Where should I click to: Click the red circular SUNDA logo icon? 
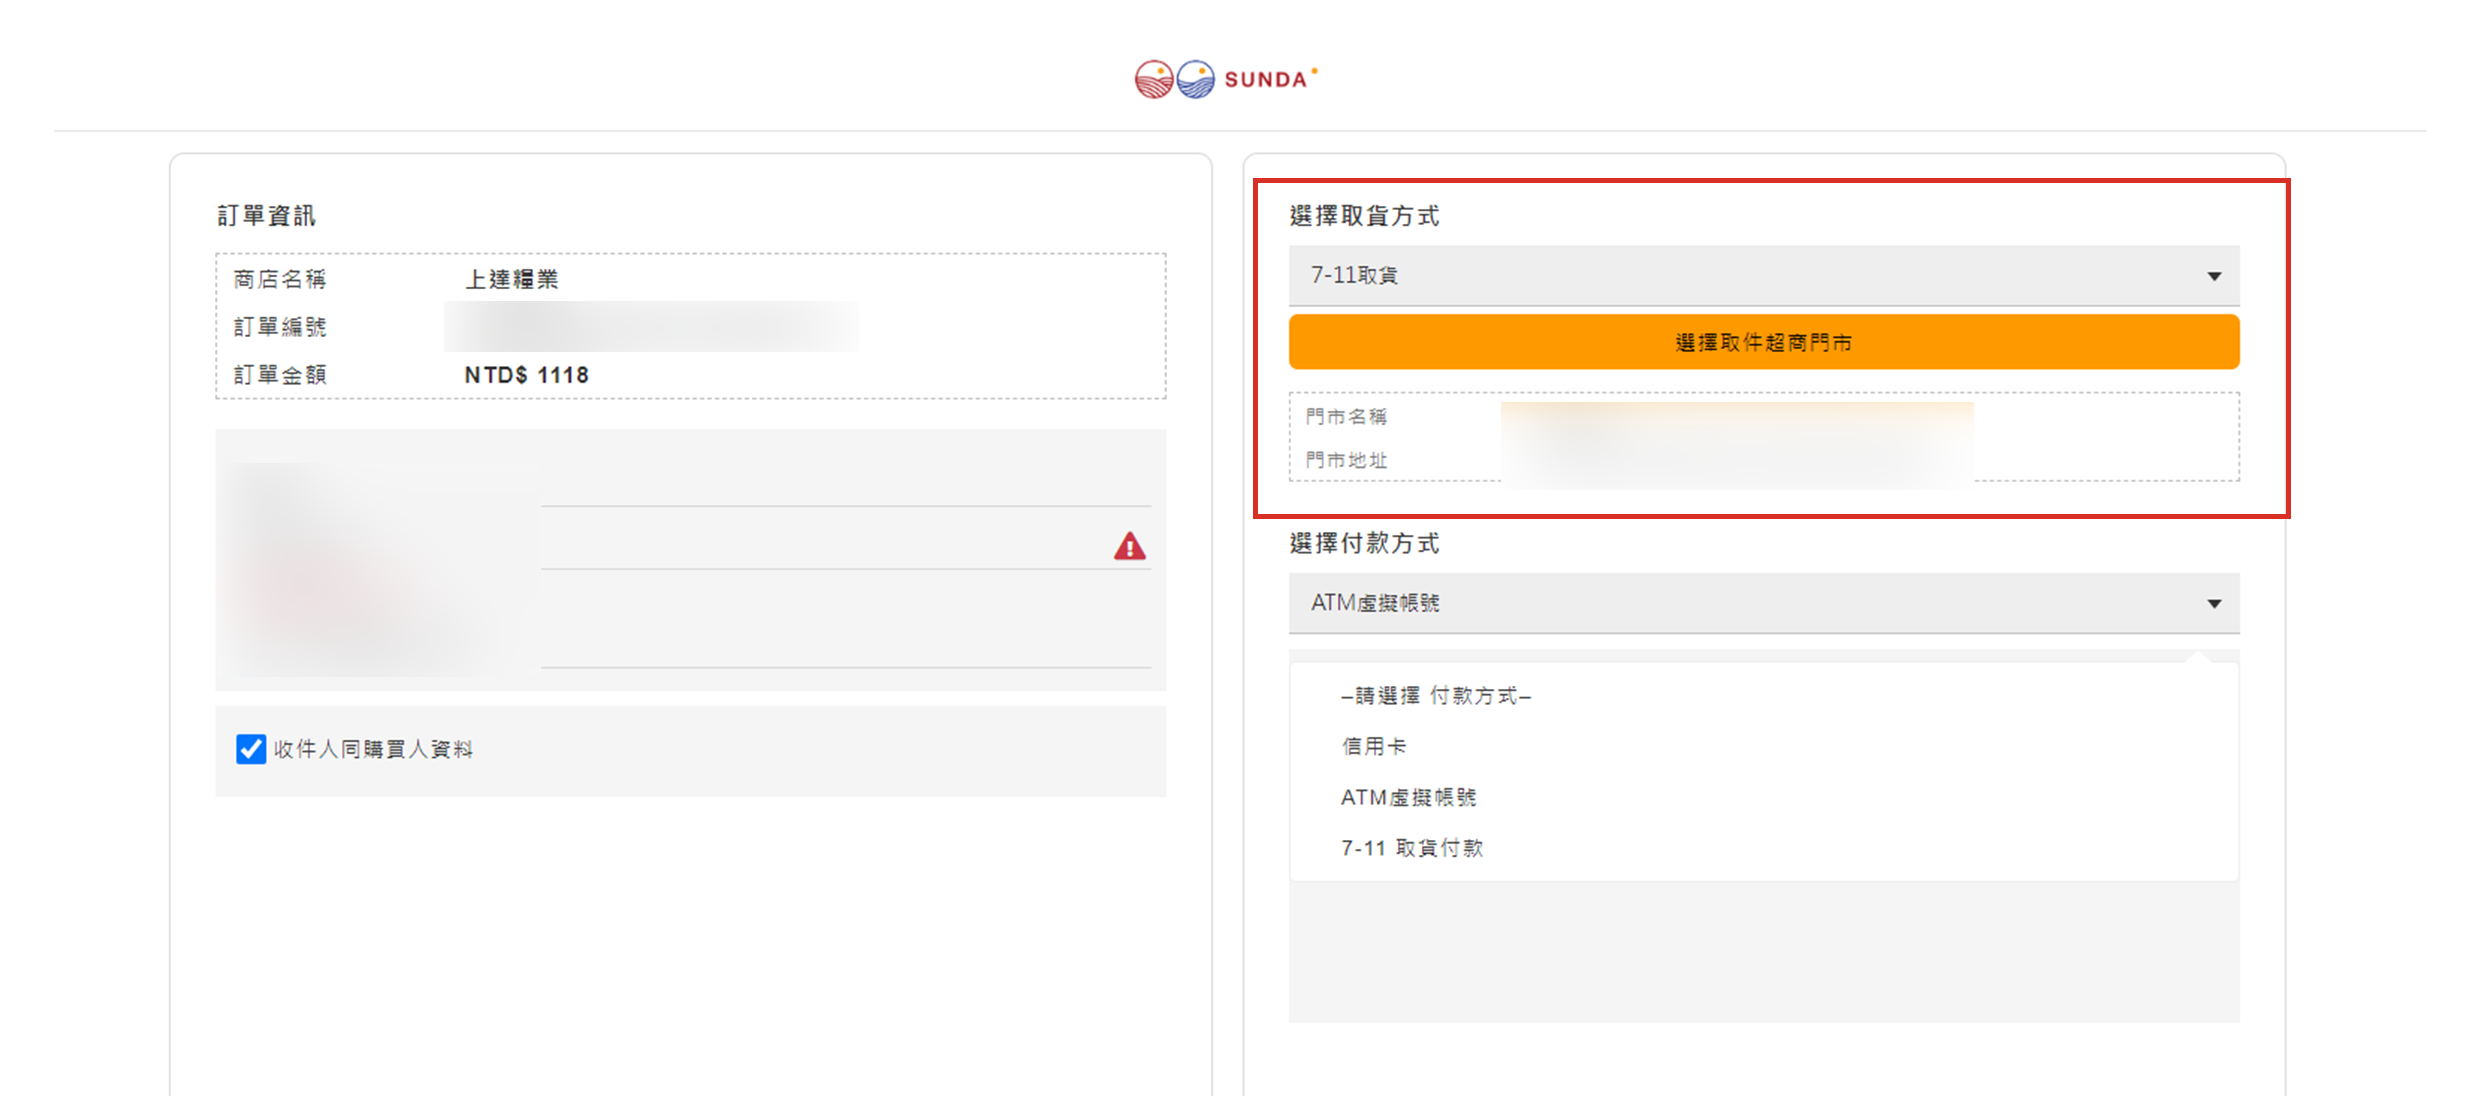coord(1153,79)
